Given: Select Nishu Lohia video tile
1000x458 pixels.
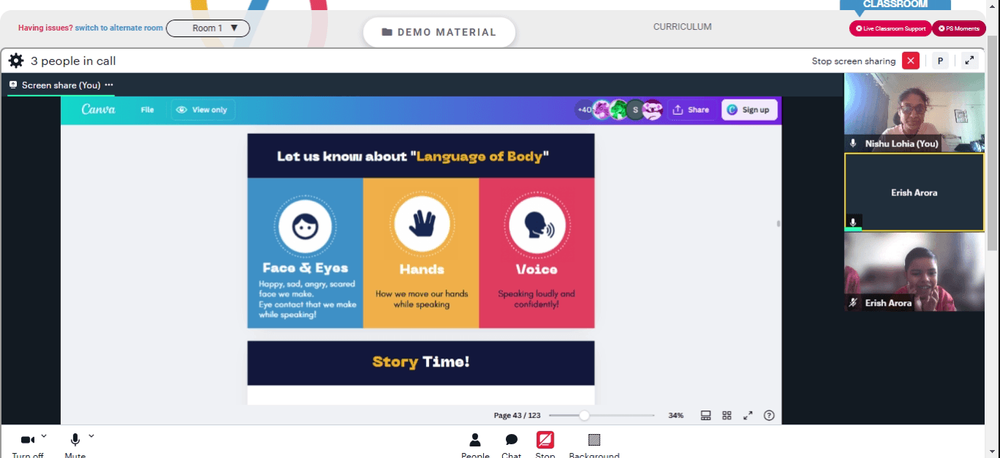Looking at the screenshot, I should pyautogui.click(x=914, y=112).
